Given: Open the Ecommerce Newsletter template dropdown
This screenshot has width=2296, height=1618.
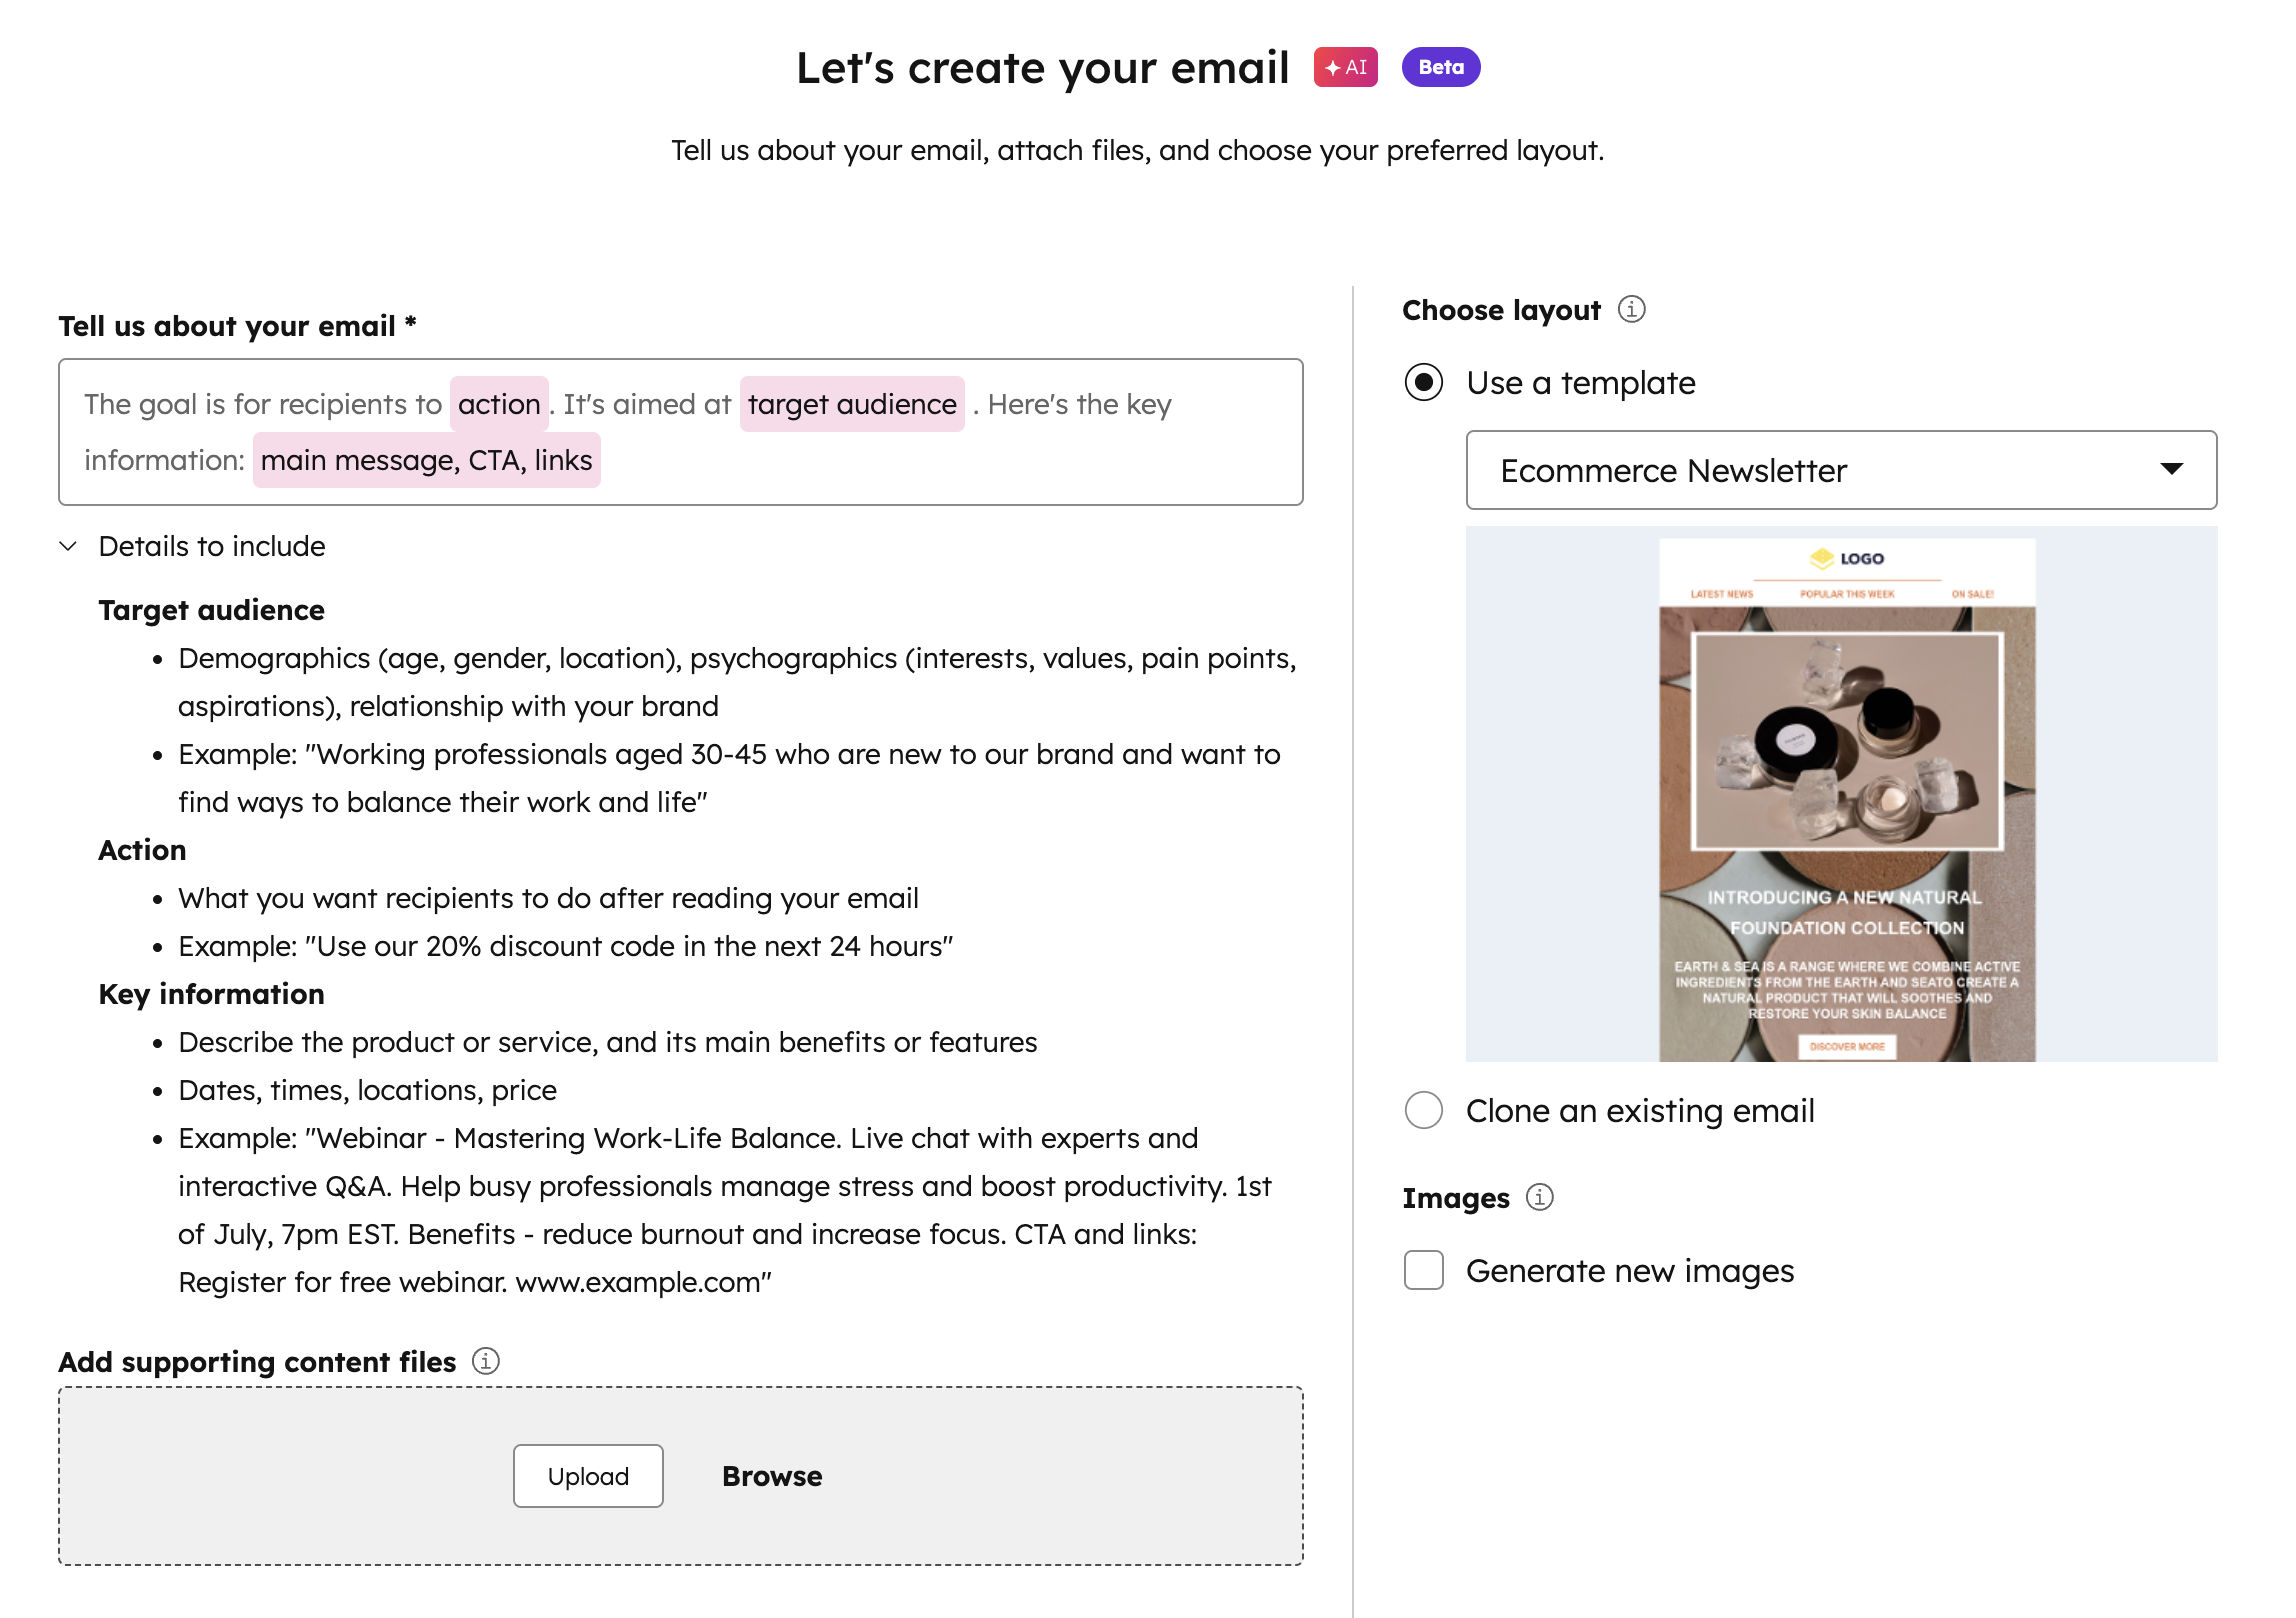Looking at the screenshot, I should (1841, 470).
